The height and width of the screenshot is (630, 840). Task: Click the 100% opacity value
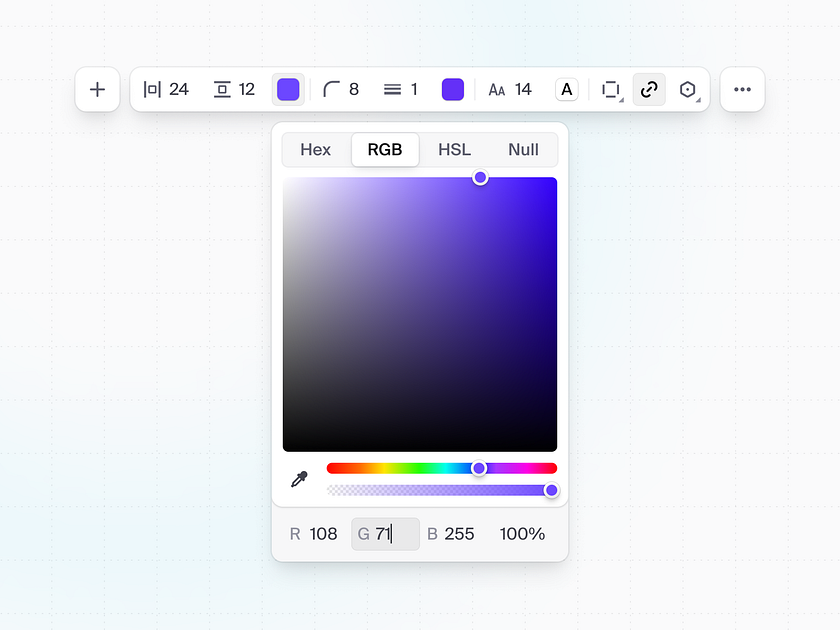(x=522, y=534)
